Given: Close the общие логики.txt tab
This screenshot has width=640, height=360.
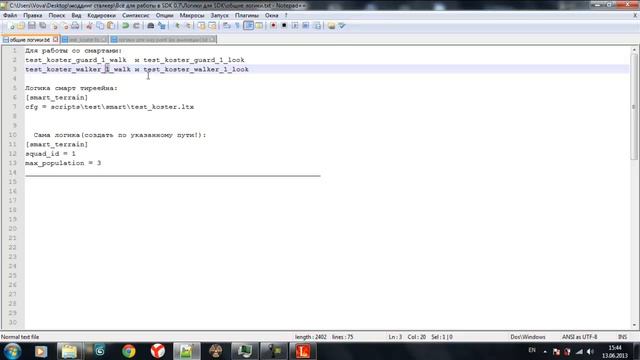Looking at the screenshot, I should [56, 40].
